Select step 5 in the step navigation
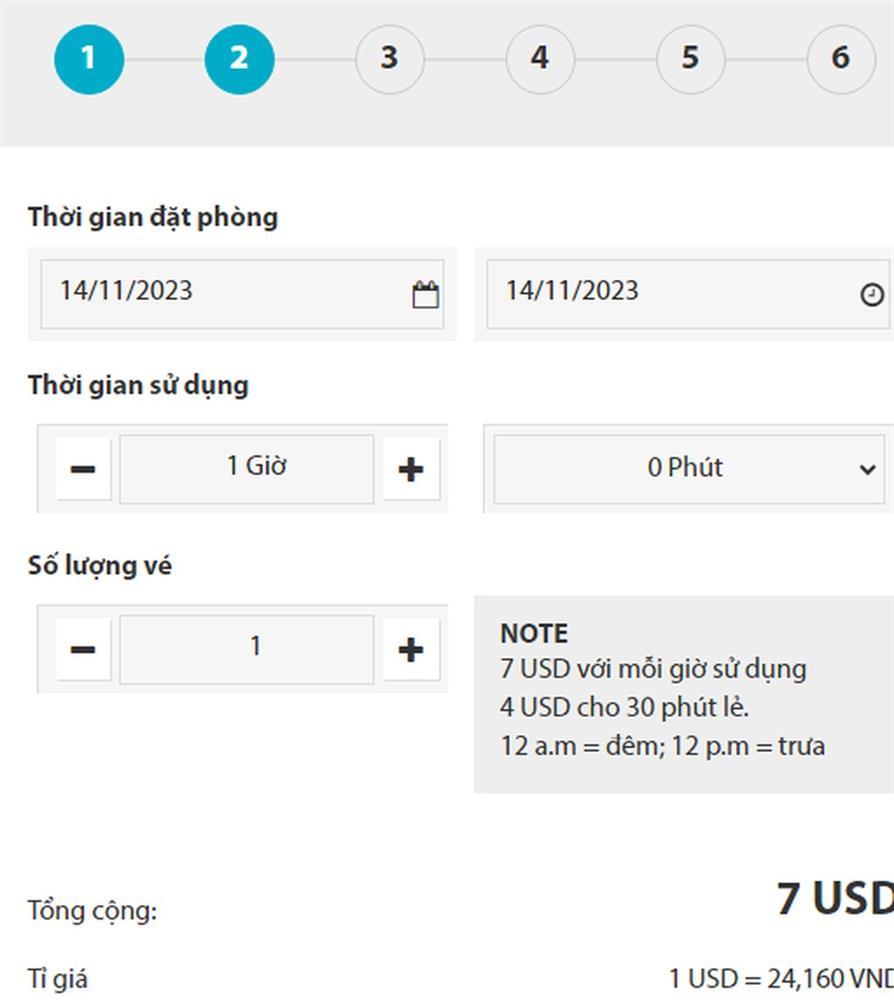This screenshot has height=1000, width=894. tap(690, 58)
